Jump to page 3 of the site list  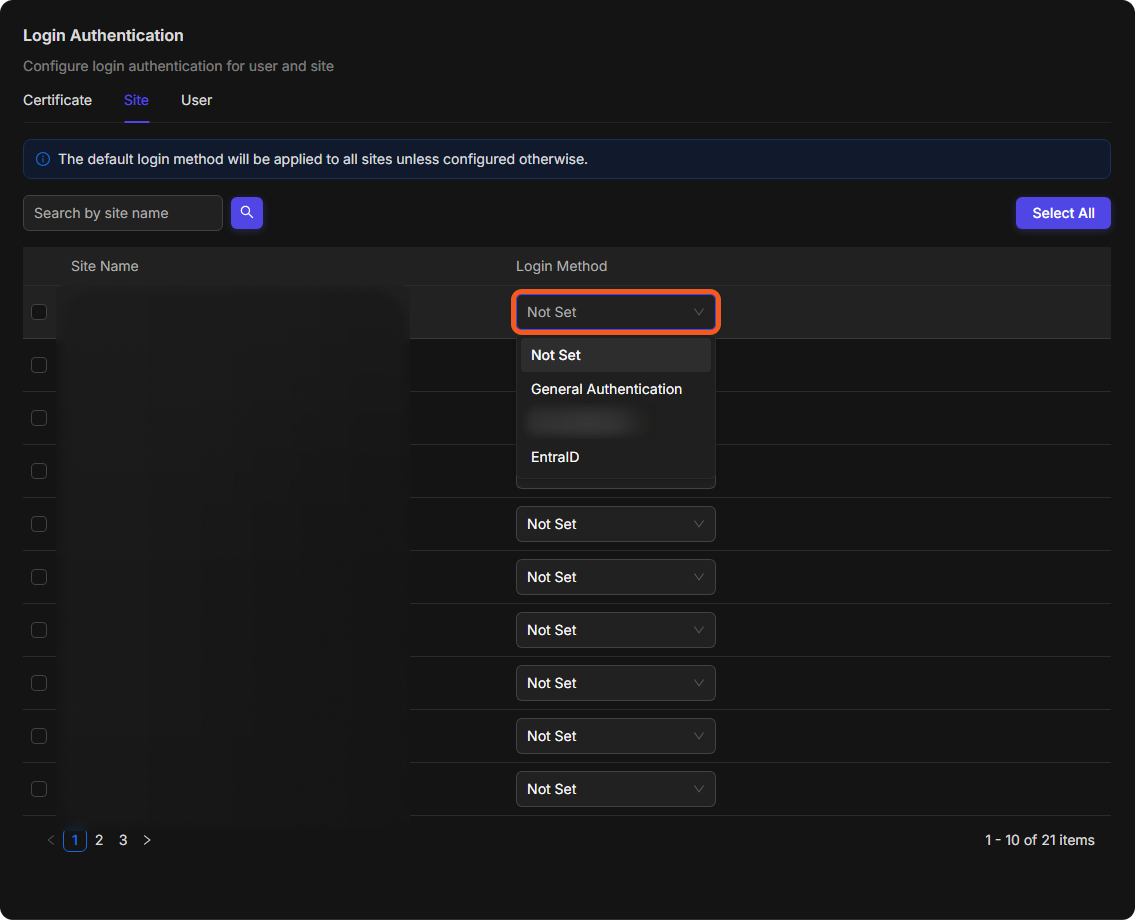coord(123,840)
